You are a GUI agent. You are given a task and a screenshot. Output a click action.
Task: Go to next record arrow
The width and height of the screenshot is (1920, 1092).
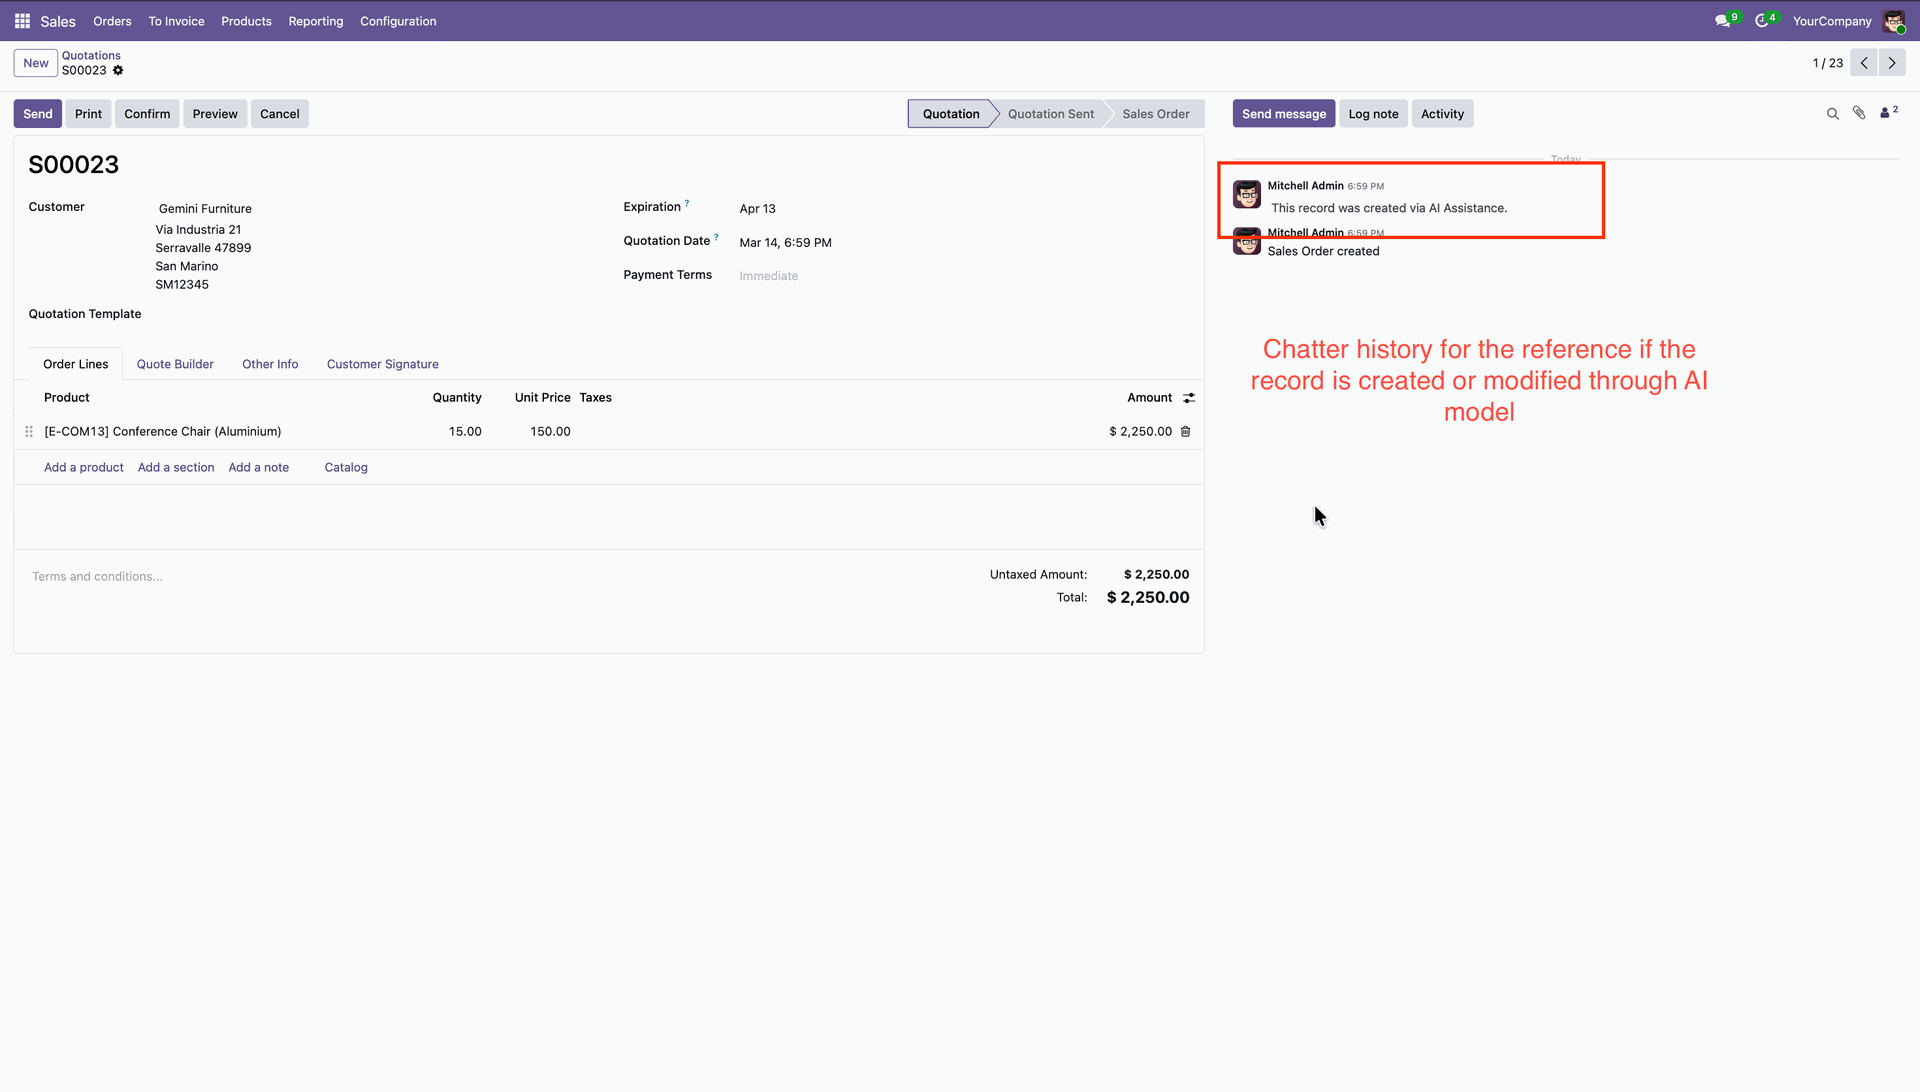[x=1892, y=63]
